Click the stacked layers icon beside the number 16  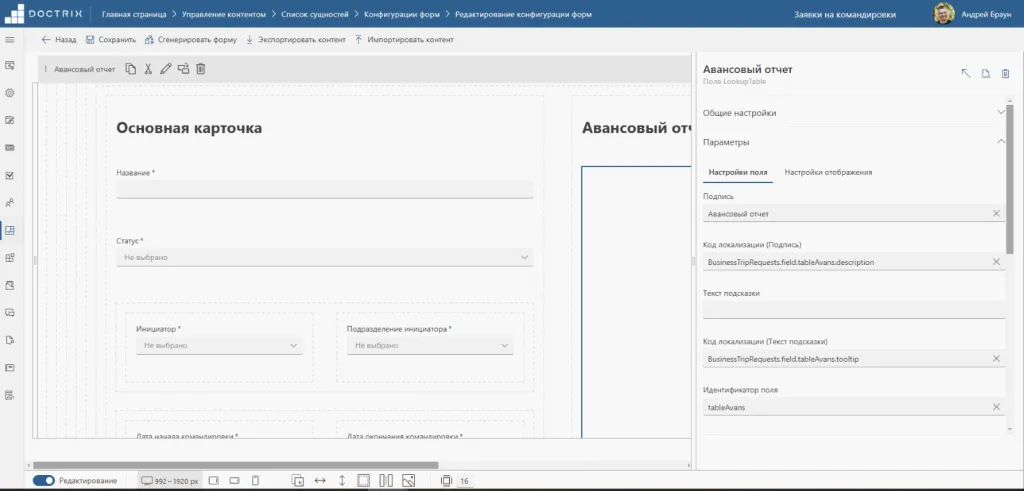446,481
